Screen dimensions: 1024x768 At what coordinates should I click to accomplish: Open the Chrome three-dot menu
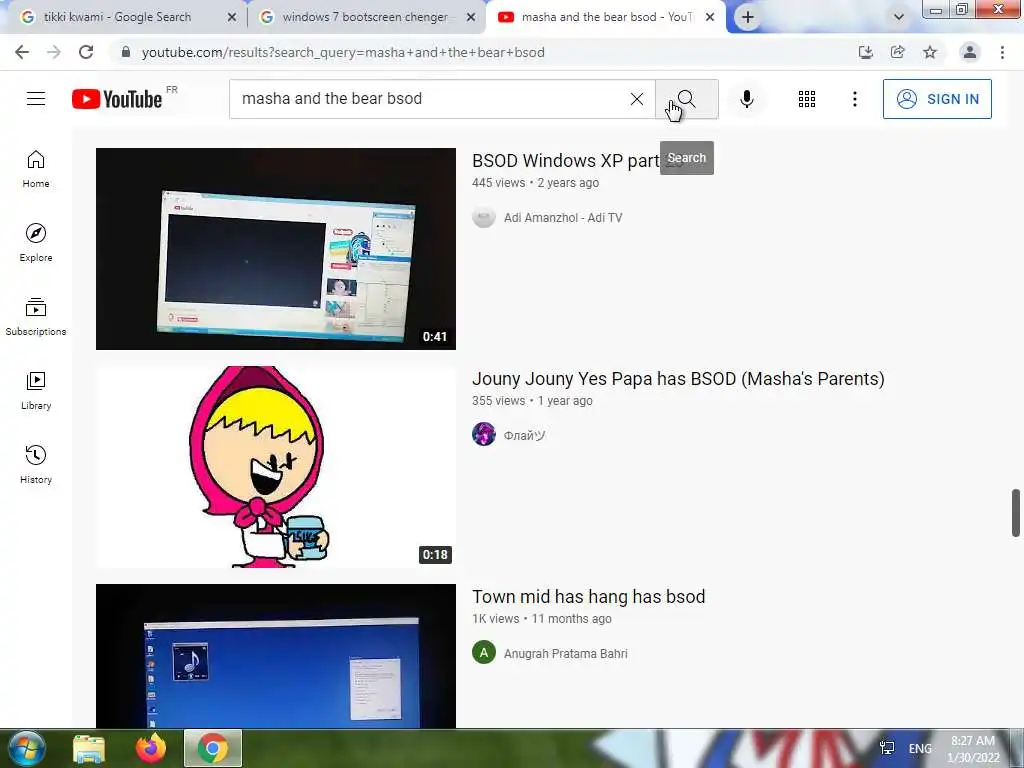point(1002,52)
